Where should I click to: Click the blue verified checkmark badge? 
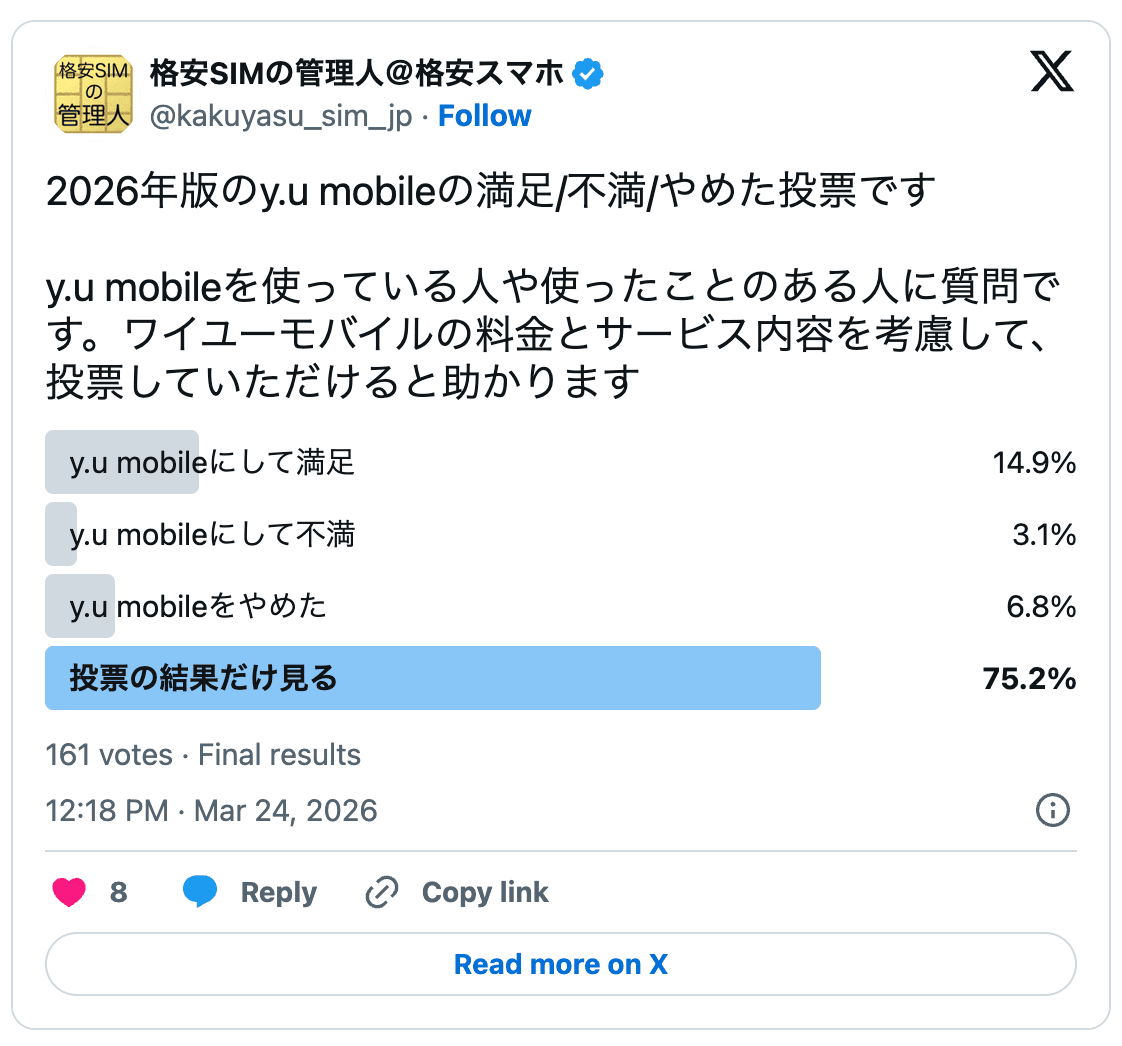click(x=588, y=72)
